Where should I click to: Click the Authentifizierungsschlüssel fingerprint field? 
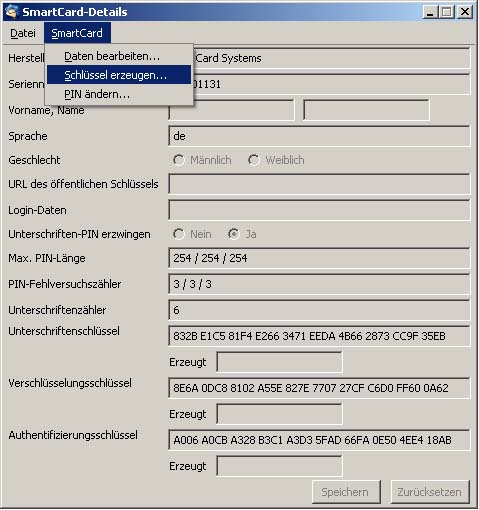tap(319, 440)
